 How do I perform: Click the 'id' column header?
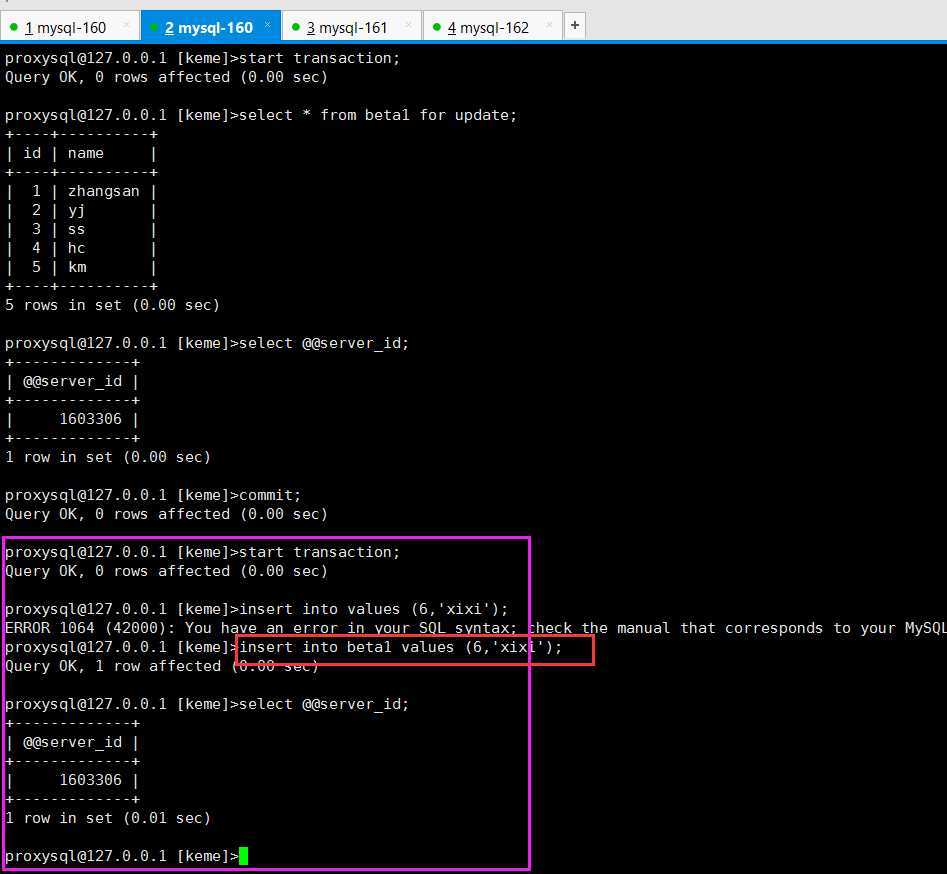(32, 153)
